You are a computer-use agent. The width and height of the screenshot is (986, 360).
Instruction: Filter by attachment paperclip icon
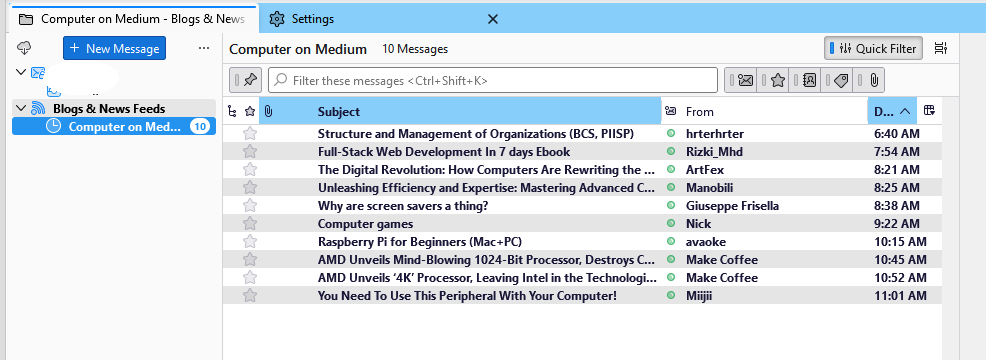[x=869, y=80]
